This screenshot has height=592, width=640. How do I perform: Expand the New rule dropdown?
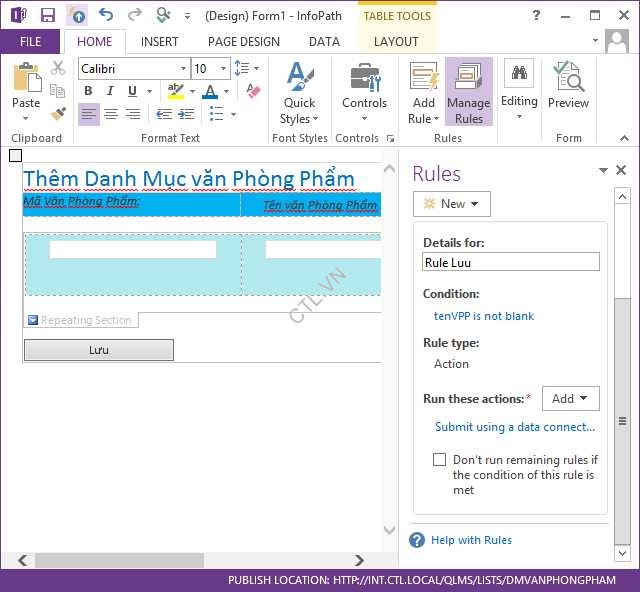click(x=451, y=204)
